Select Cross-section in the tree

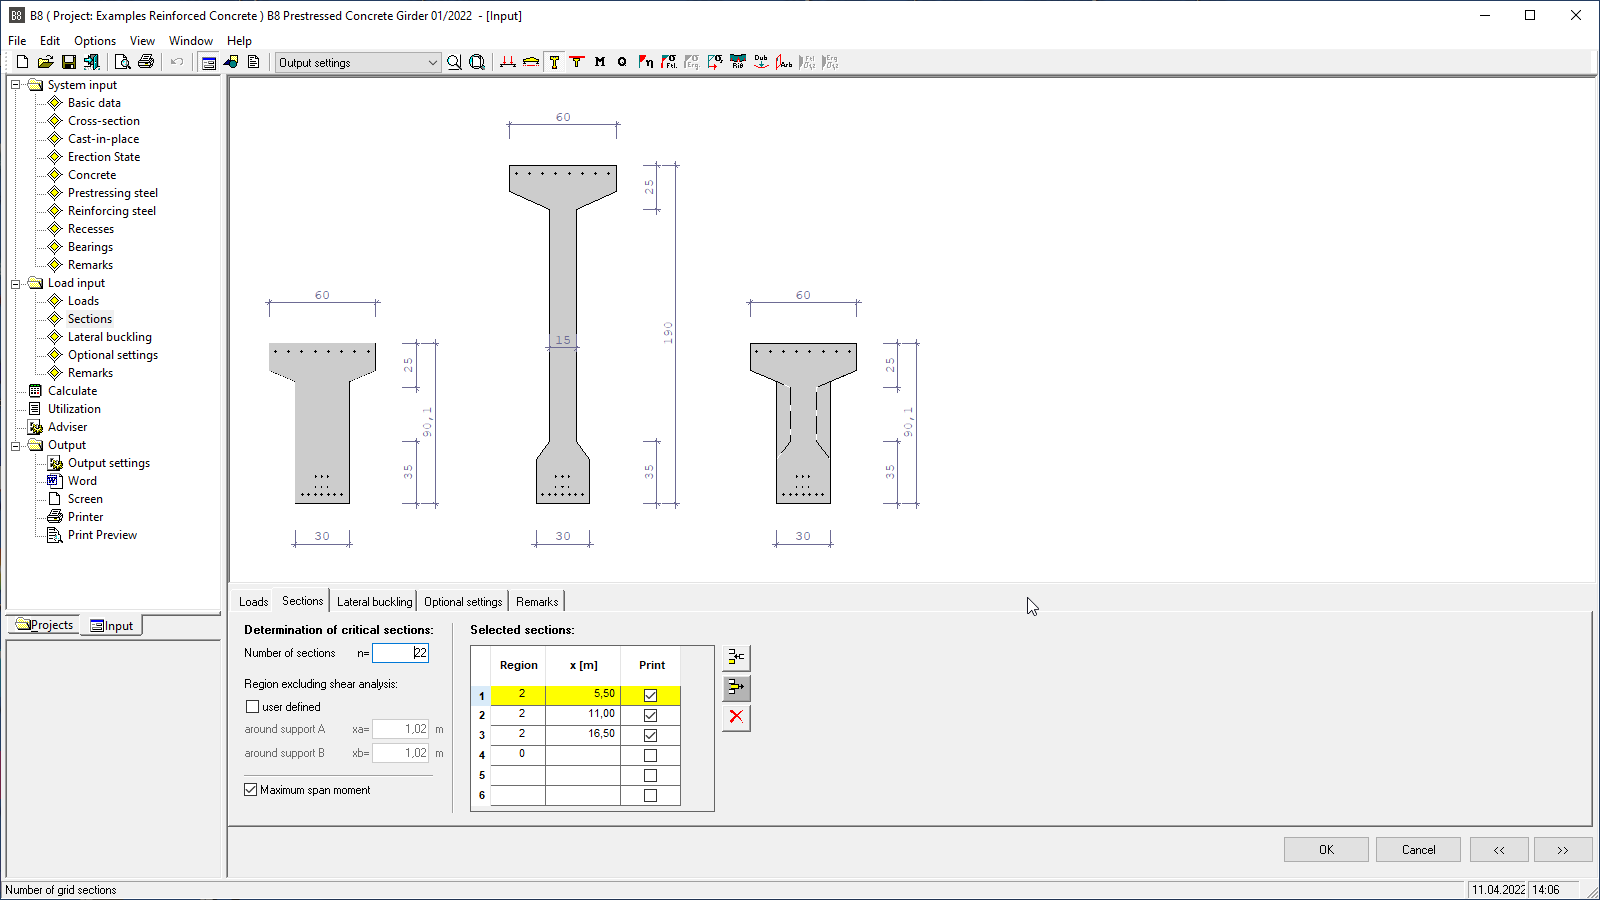[104, 121]
